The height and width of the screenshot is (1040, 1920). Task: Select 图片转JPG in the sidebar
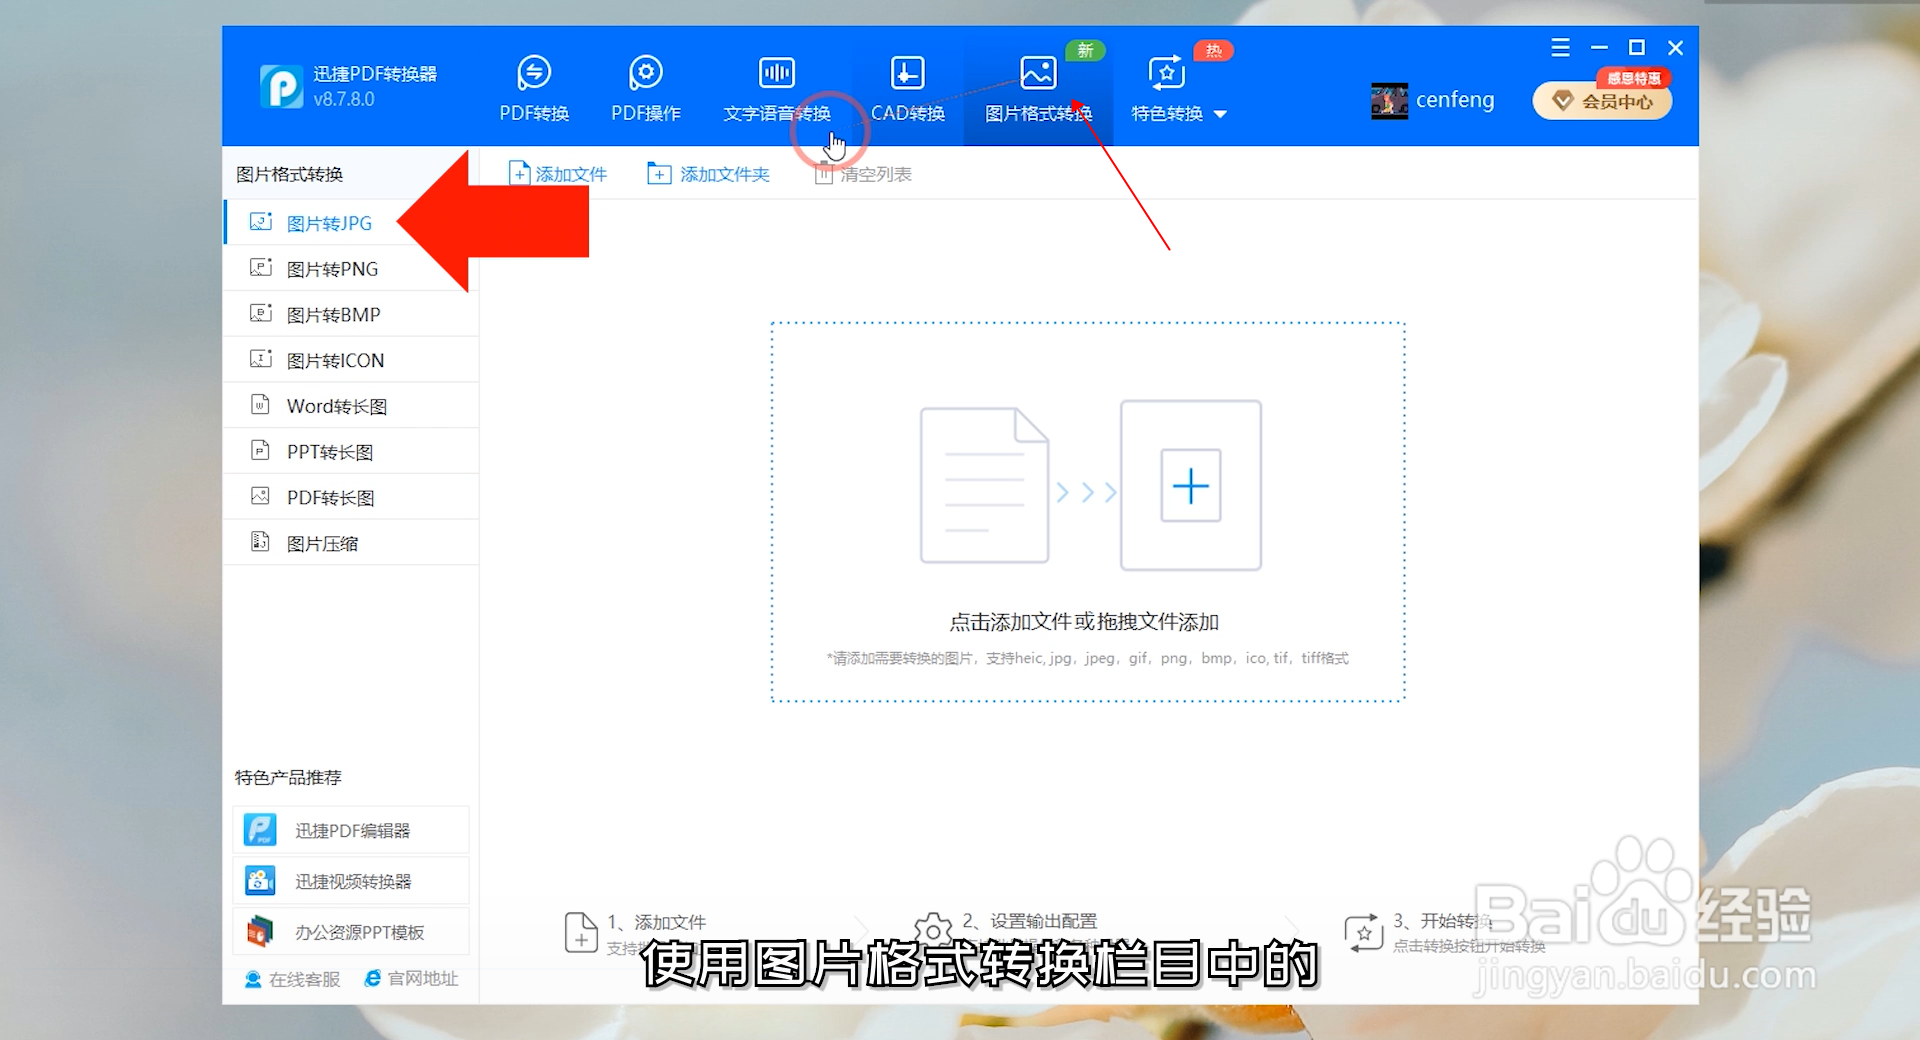[x=350, y=223]
